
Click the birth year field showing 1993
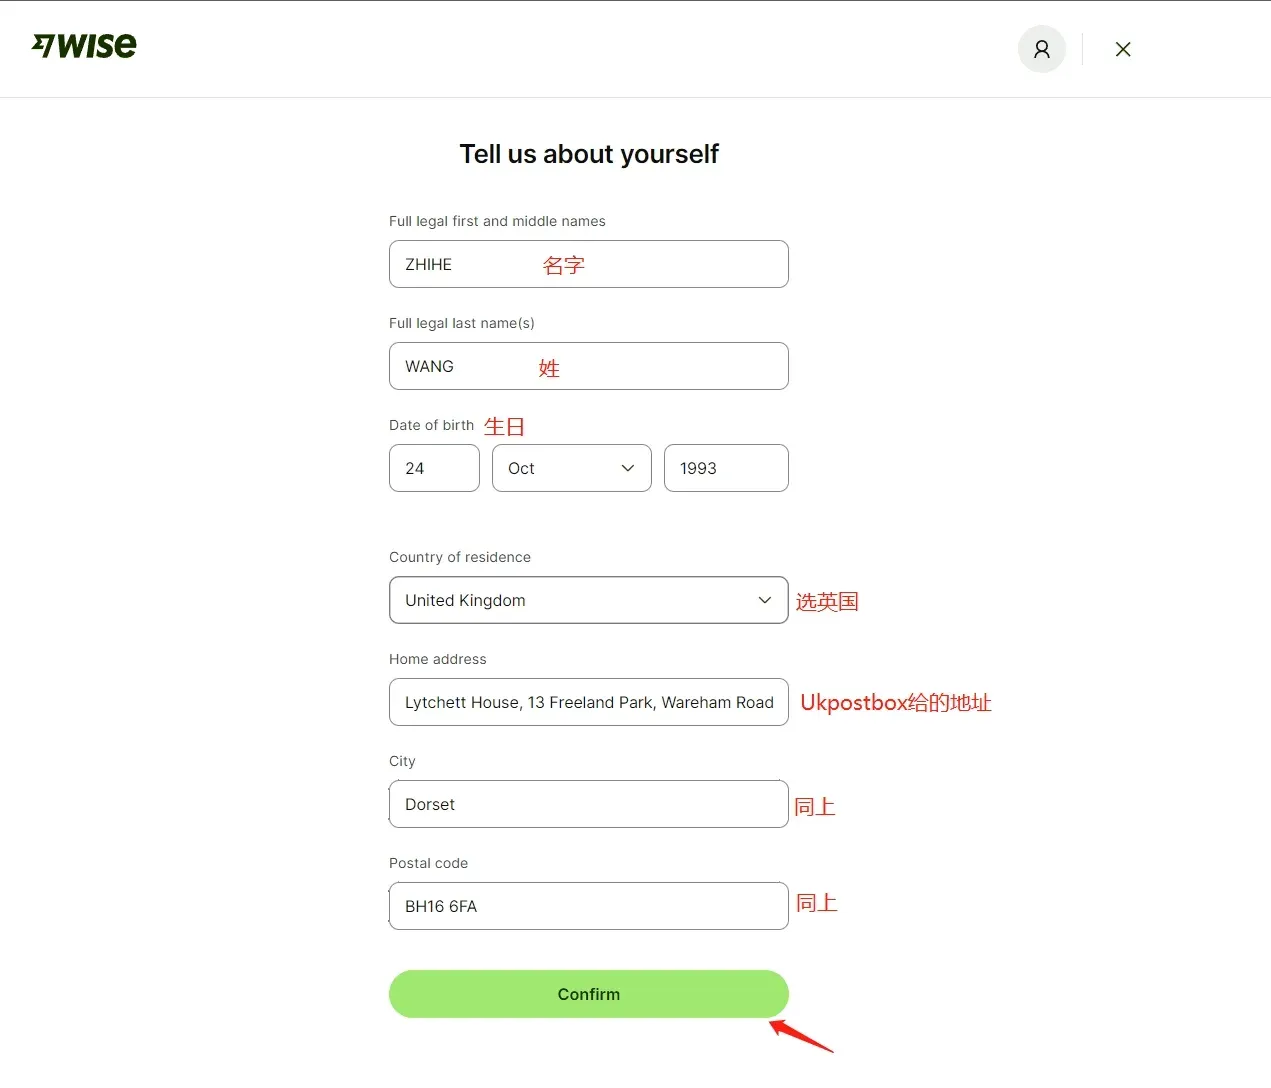tap(726, 468)
